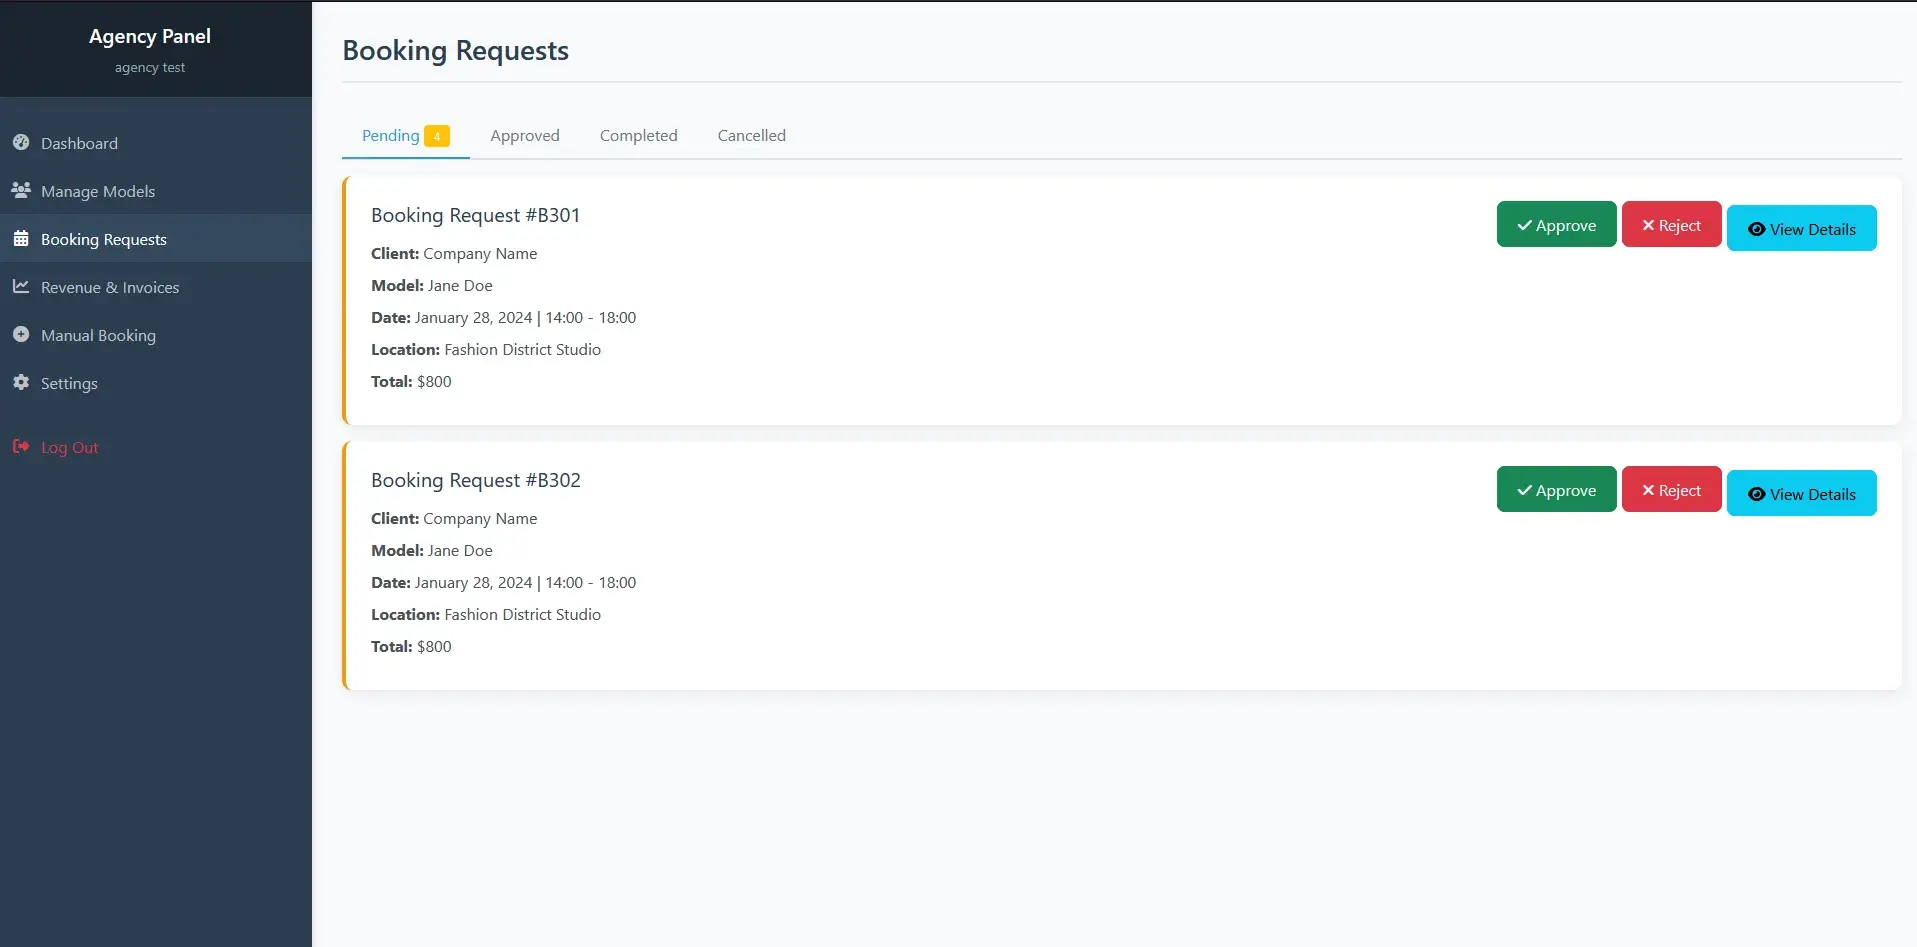Approve booking request #B301
This screenshot has height=947, width=1917.
(x=1556, y=225)
